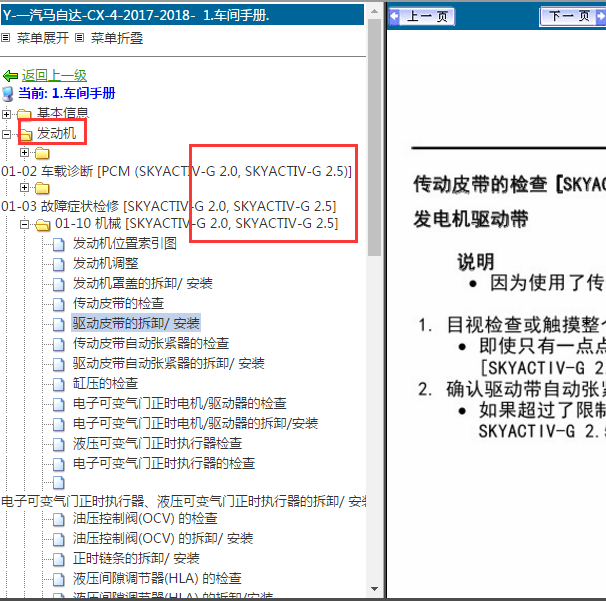606x601 pixels.
Task: Go to previous page with 上一页
Action: 422,17
